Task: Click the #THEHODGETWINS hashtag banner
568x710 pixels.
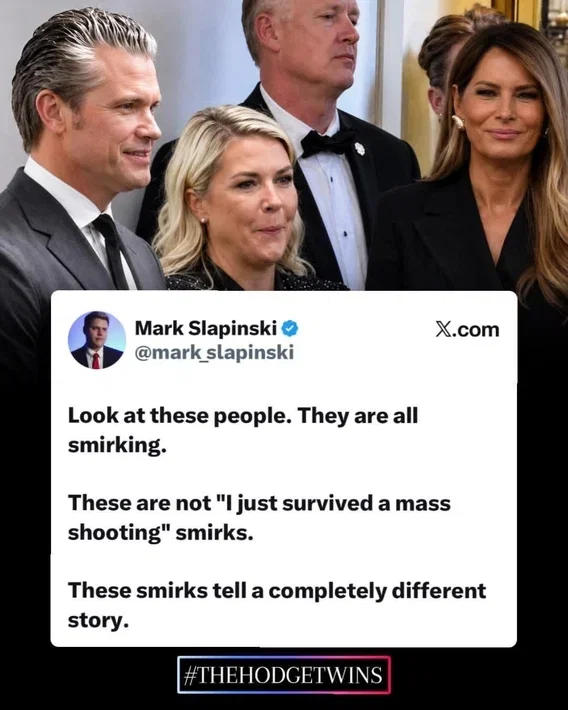Action: [284, 675]
